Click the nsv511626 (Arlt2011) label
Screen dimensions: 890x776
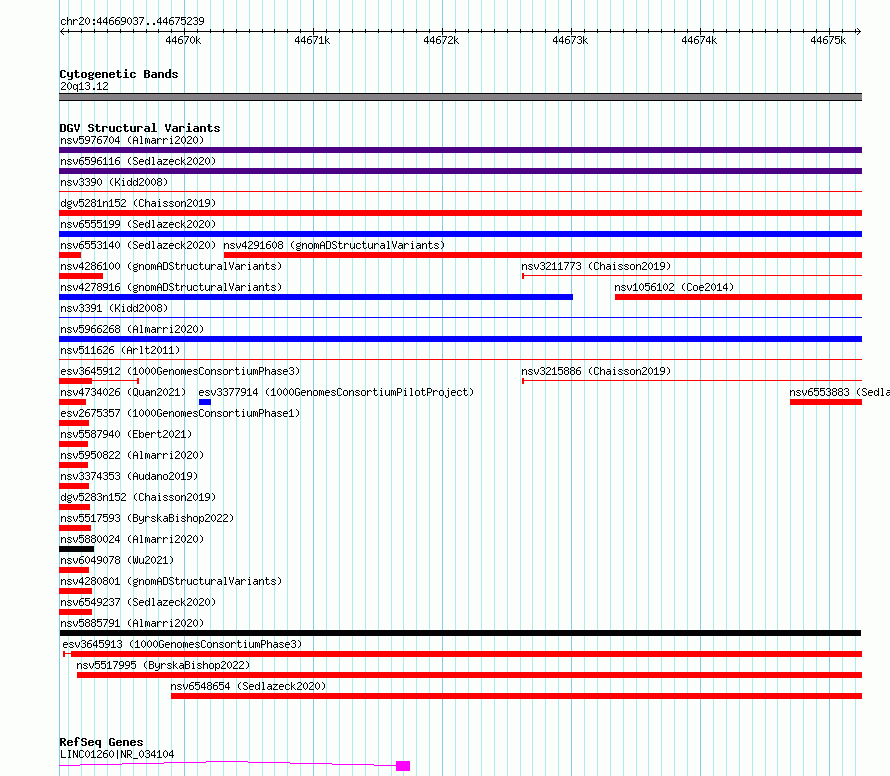pyautogui.click(x=120, y=350)
